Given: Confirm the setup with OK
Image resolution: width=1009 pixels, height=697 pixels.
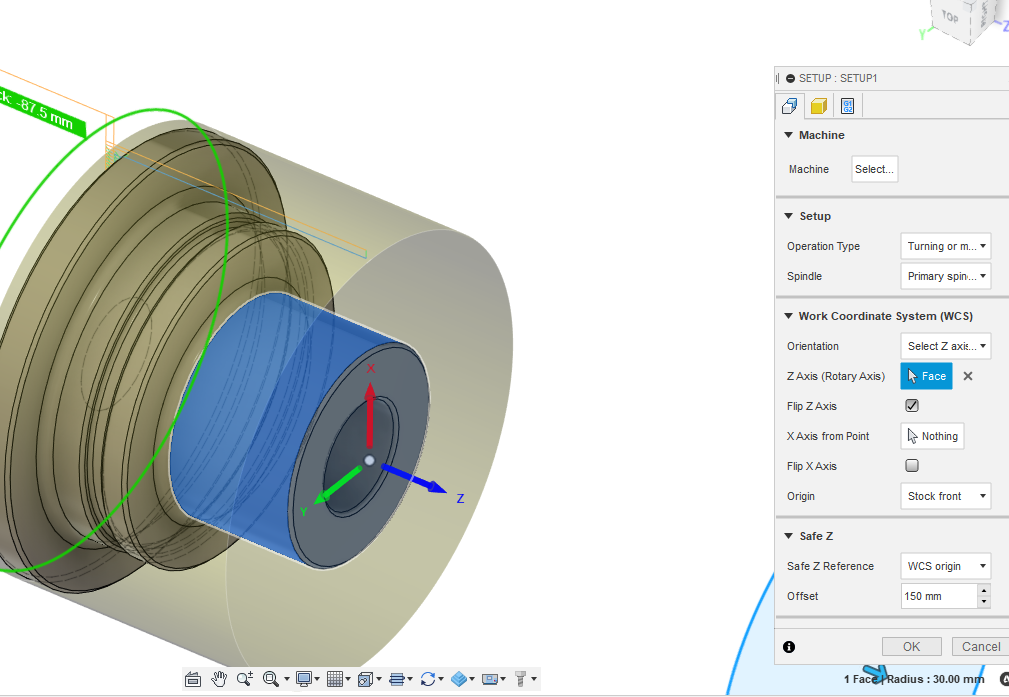Looking at the screenshot, I should click(911, 646).
